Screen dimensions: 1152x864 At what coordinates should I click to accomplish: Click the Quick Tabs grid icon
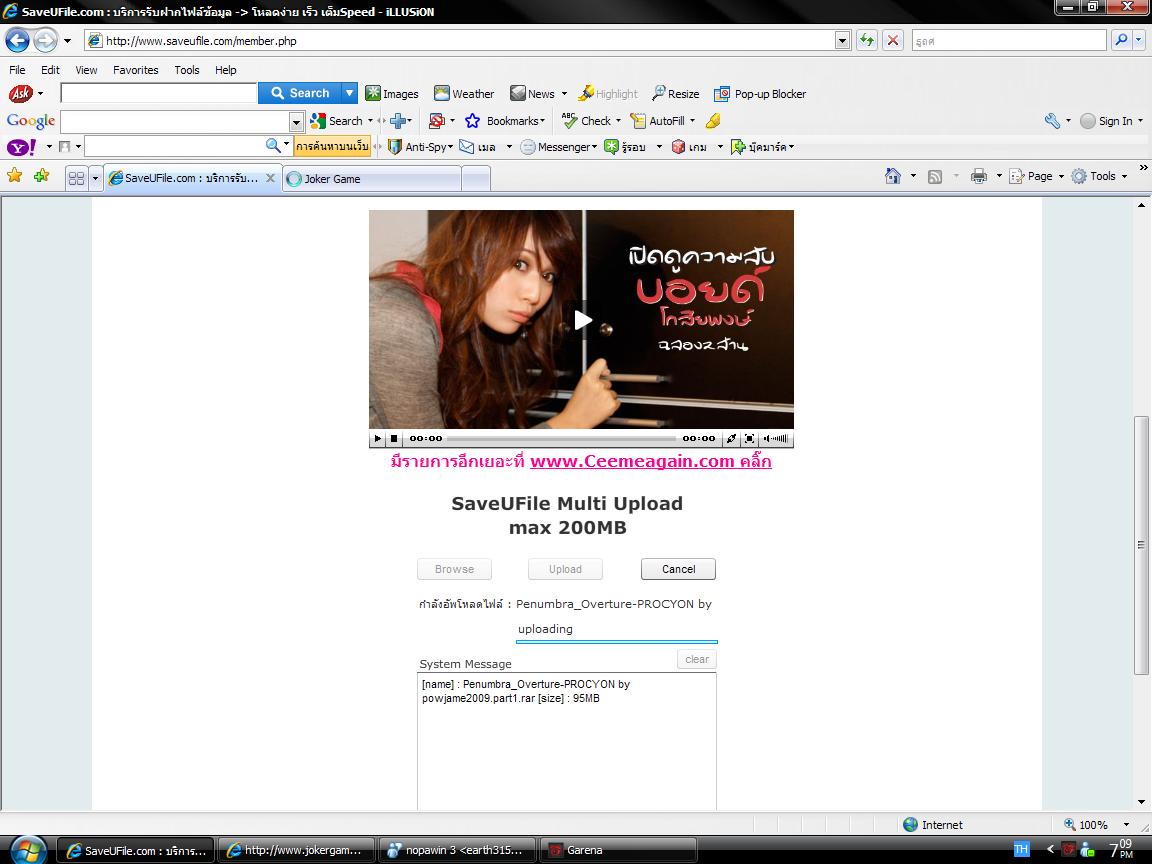76,178
